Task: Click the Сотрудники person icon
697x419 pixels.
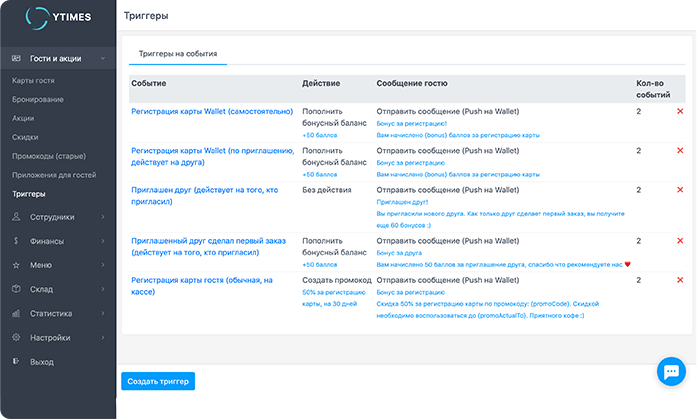Action: (16, 216)
